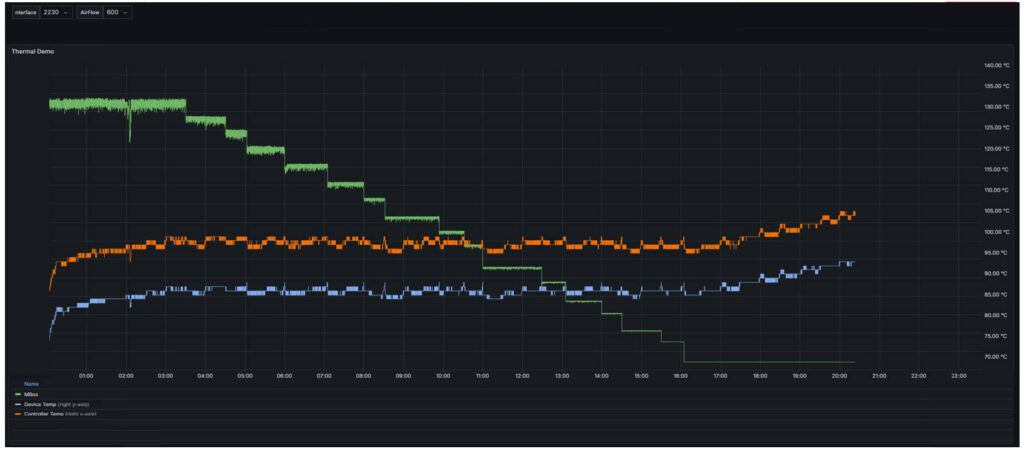Click the 01:00 time axis label
The width and height of the screenshot is (1024, 450).
coord(86,375)
